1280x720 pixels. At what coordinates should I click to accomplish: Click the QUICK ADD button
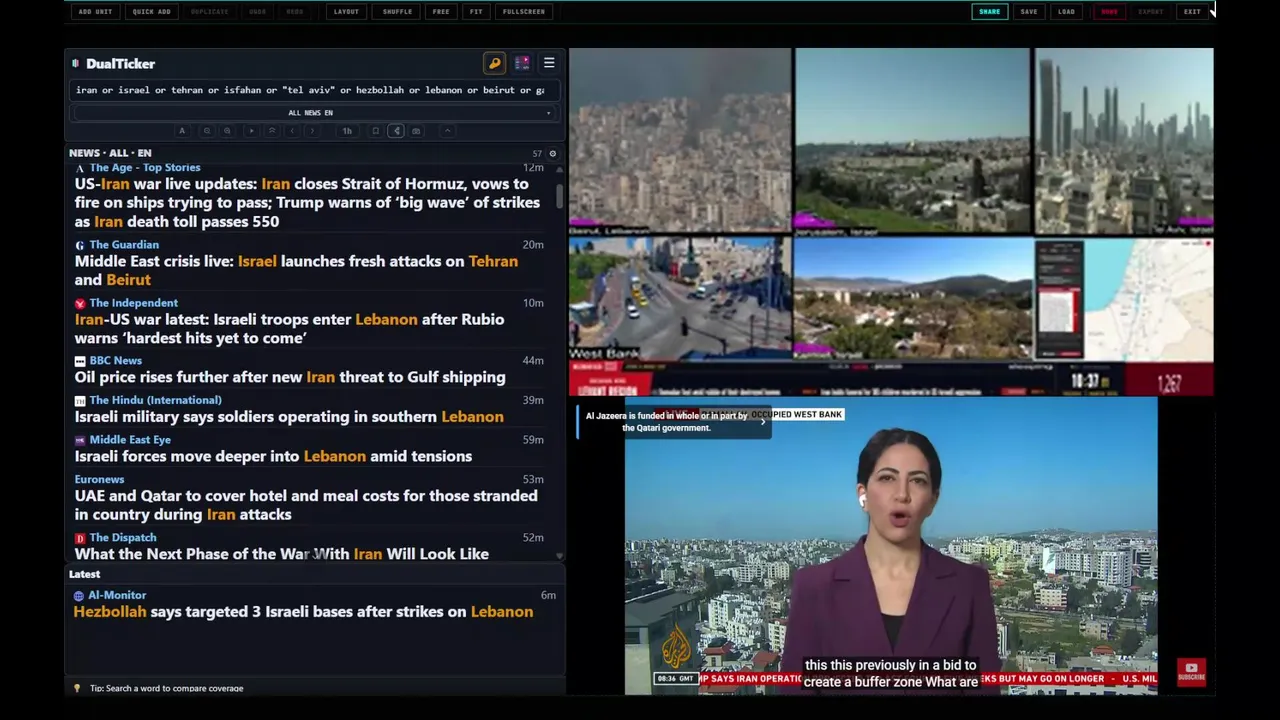(x=151, y=12)
